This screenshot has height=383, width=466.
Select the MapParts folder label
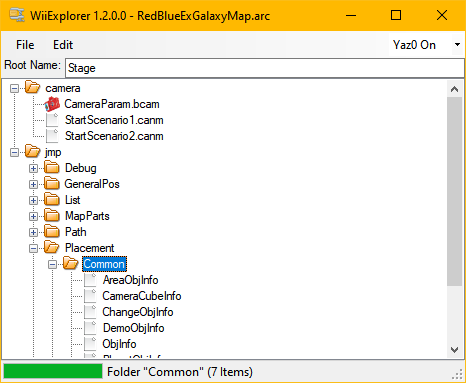click(87, 216)
